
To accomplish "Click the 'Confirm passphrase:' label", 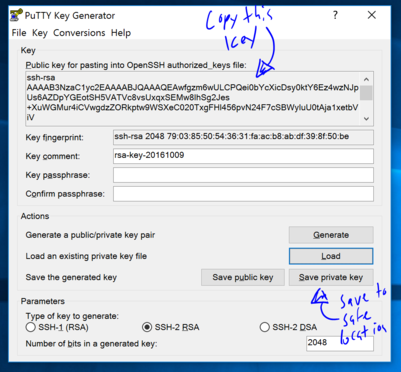I will coord(65,194).
